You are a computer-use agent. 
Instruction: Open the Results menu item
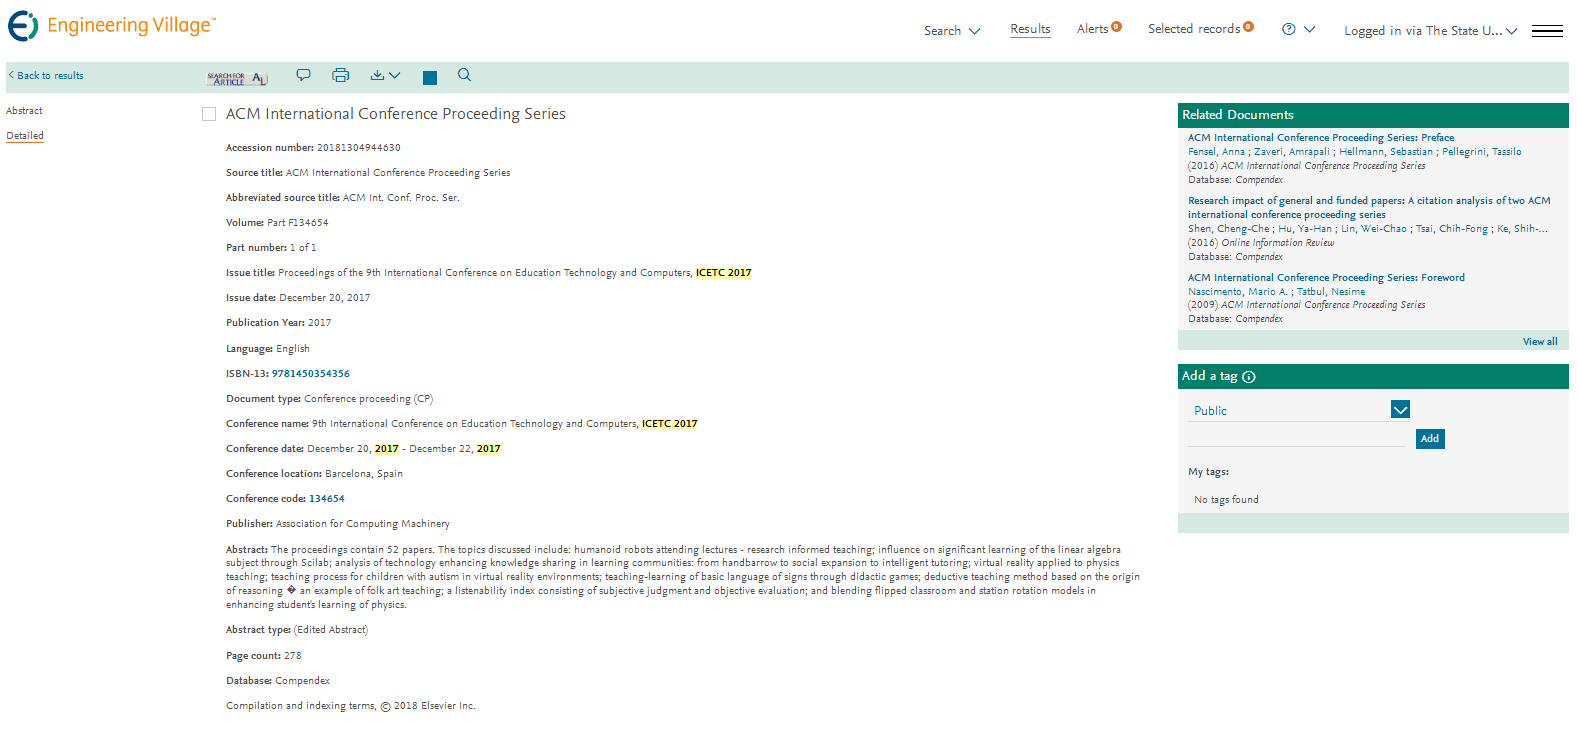click(1030, 29)
